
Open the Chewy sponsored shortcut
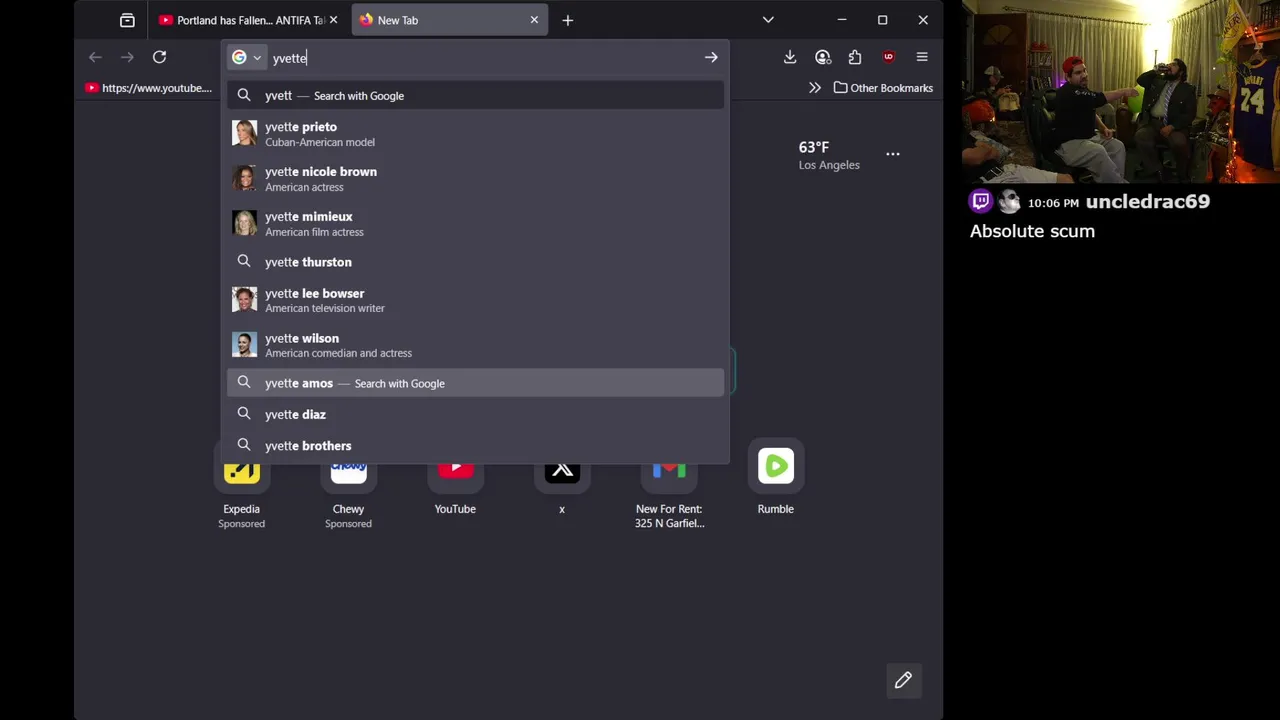348,485
